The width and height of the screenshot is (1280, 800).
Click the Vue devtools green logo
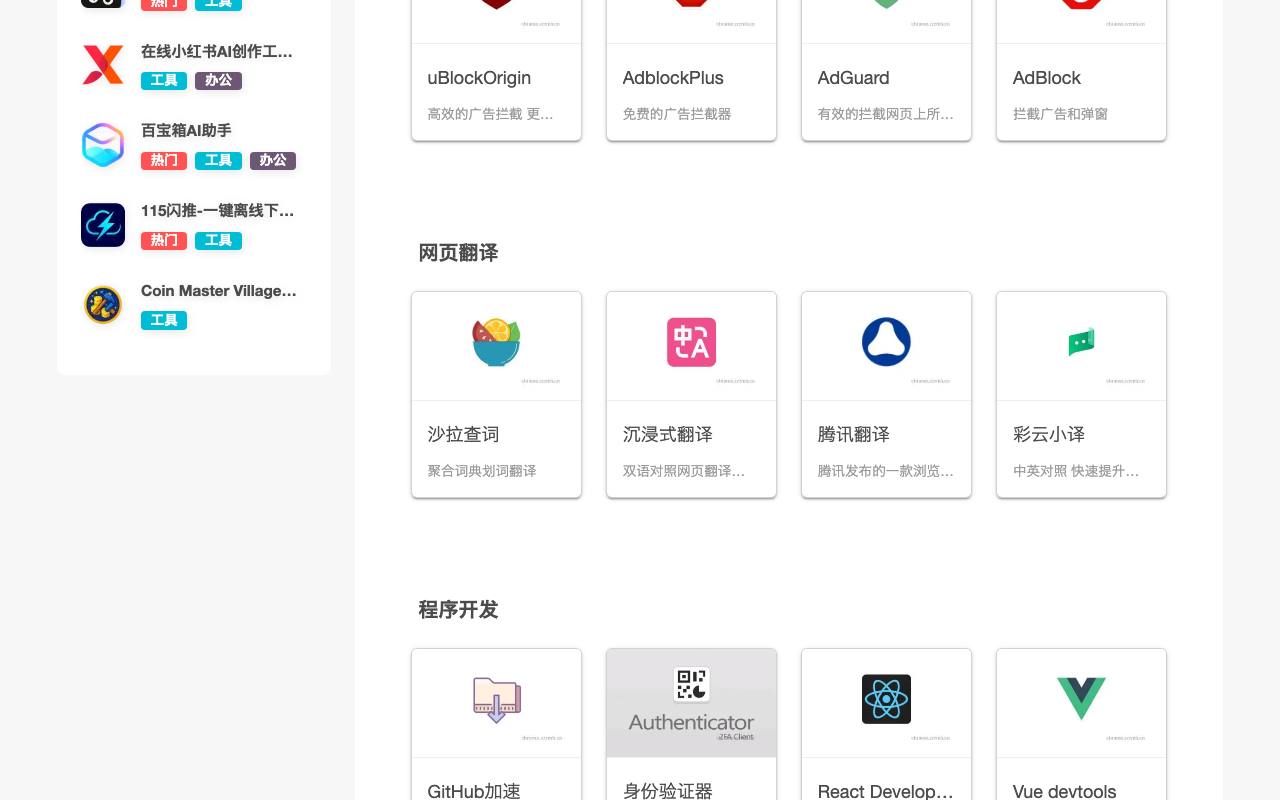pos(1081,699)
